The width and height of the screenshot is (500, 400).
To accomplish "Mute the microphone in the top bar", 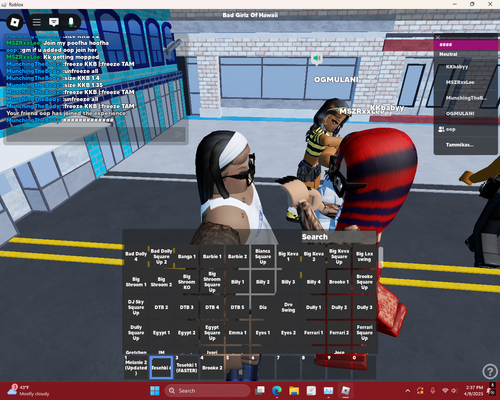I will tap(71, 22).
